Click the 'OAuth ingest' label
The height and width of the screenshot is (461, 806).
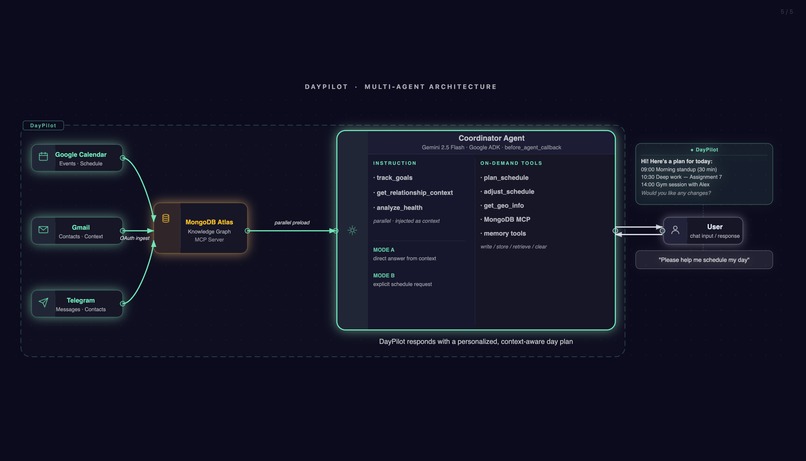135,238
